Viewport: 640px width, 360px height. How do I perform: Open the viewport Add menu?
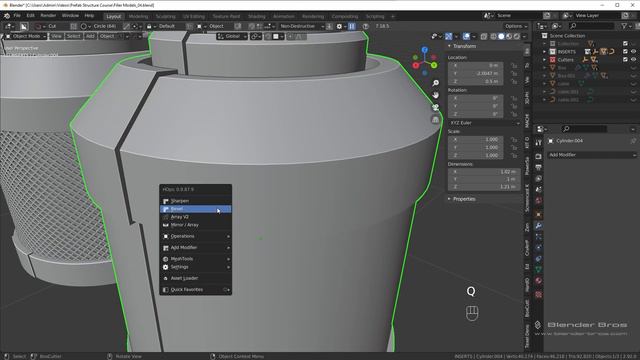pos(90,36)
